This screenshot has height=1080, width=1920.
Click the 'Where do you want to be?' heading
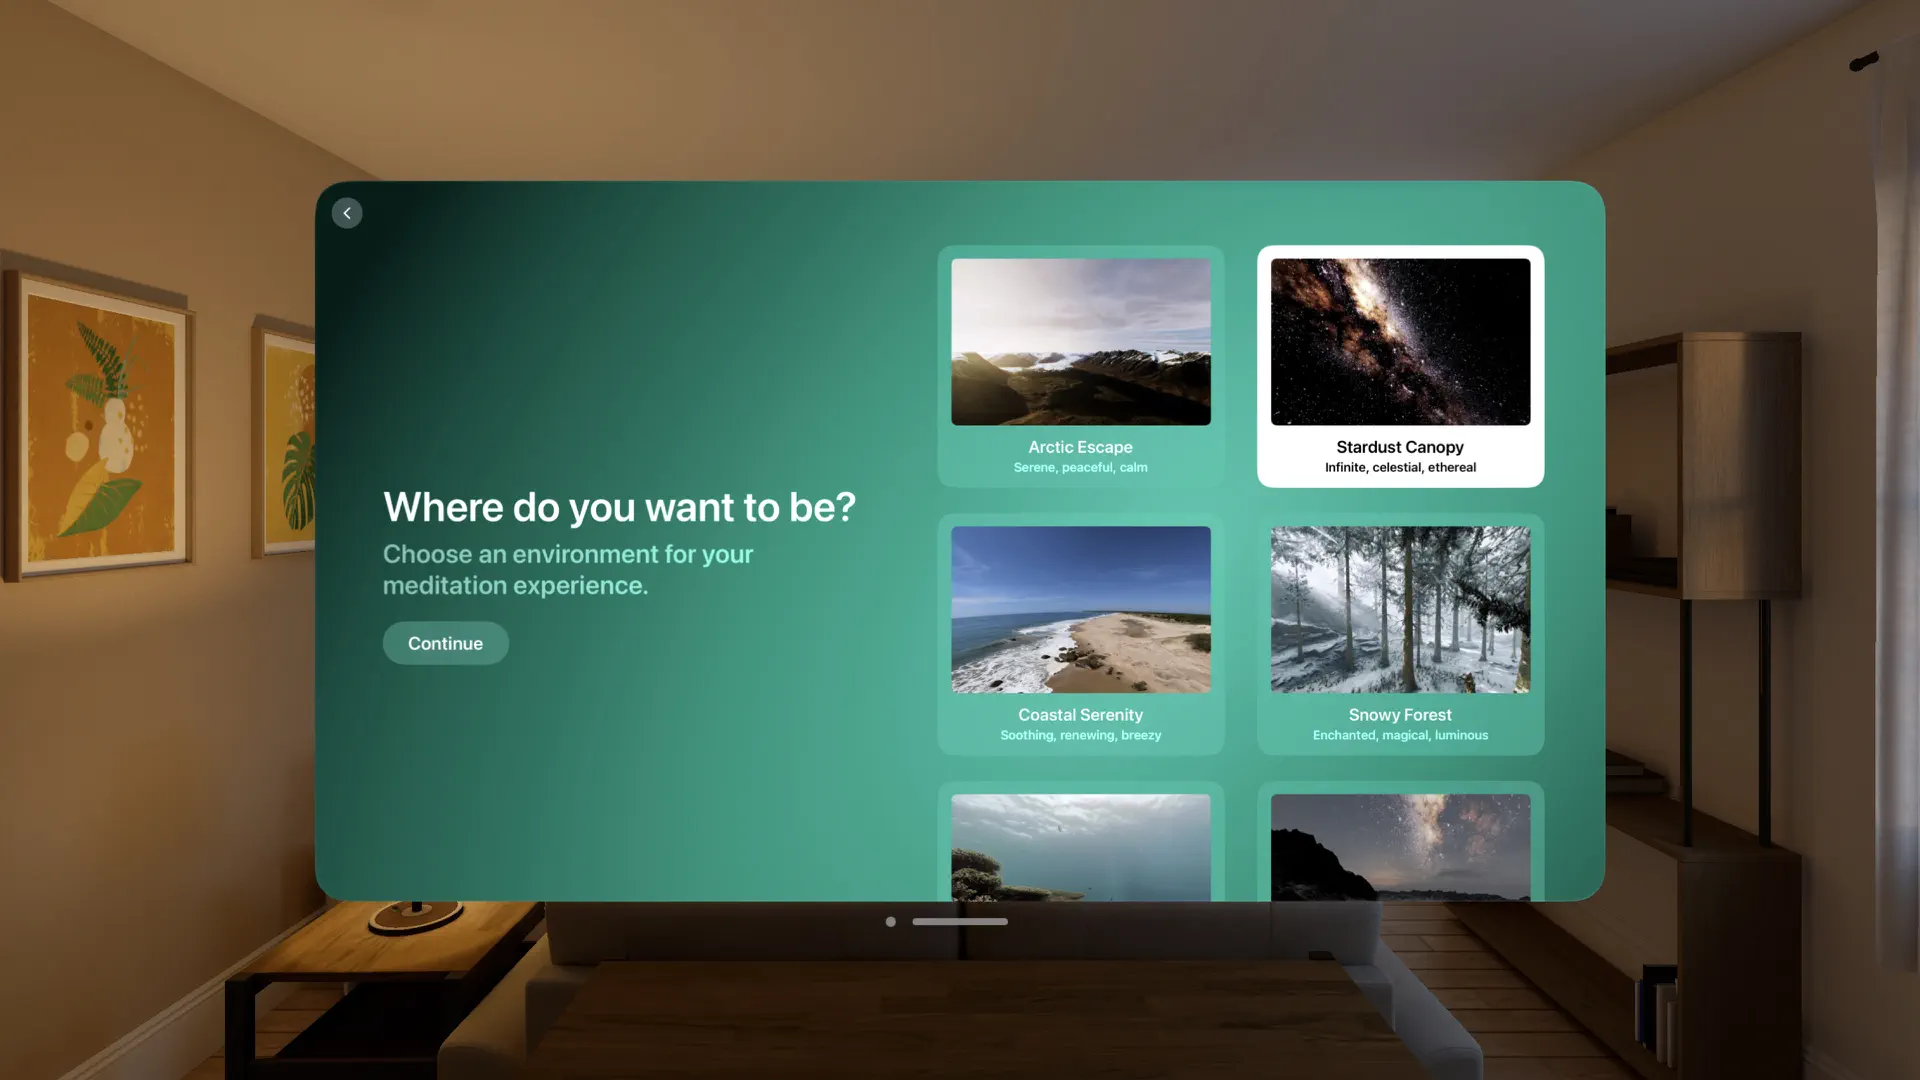click(619, 507)
